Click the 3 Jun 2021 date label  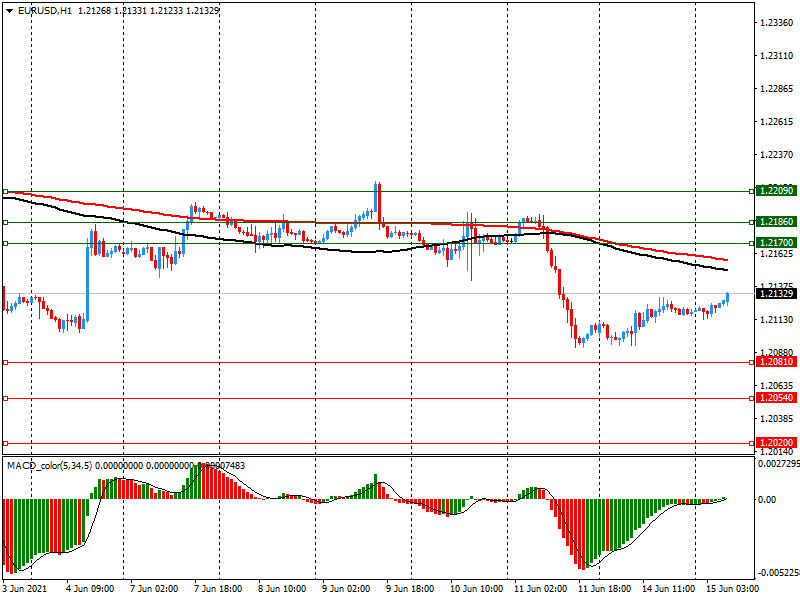(x=24, y=591)
